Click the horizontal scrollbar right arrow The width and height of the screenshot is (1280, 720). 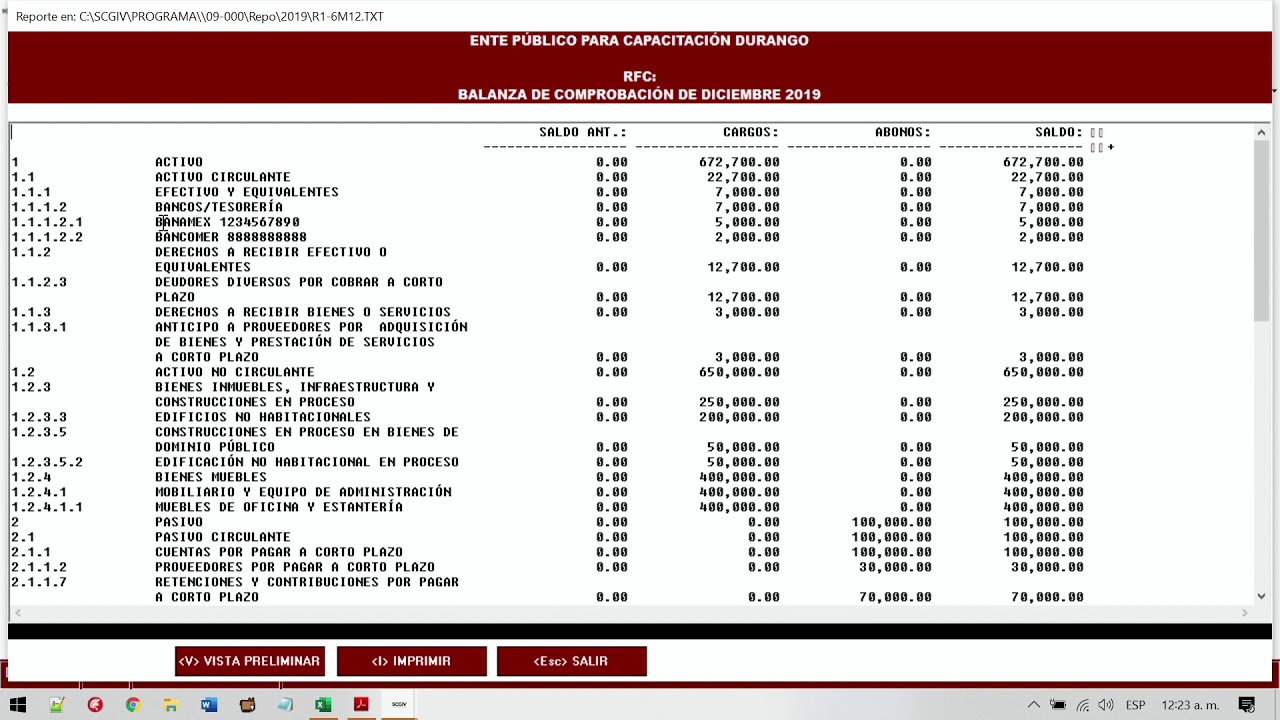point(1245,612)
